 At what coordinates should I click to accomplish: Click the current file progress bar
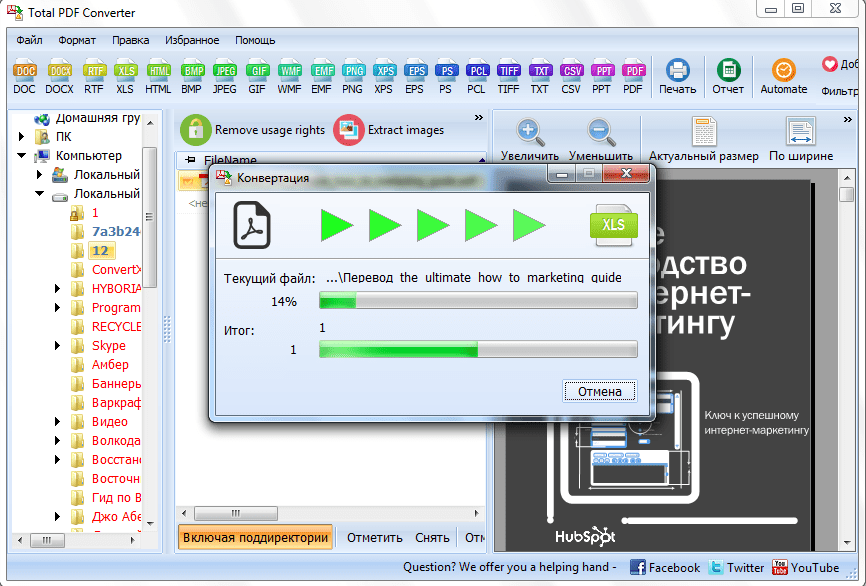coord(477,301)
